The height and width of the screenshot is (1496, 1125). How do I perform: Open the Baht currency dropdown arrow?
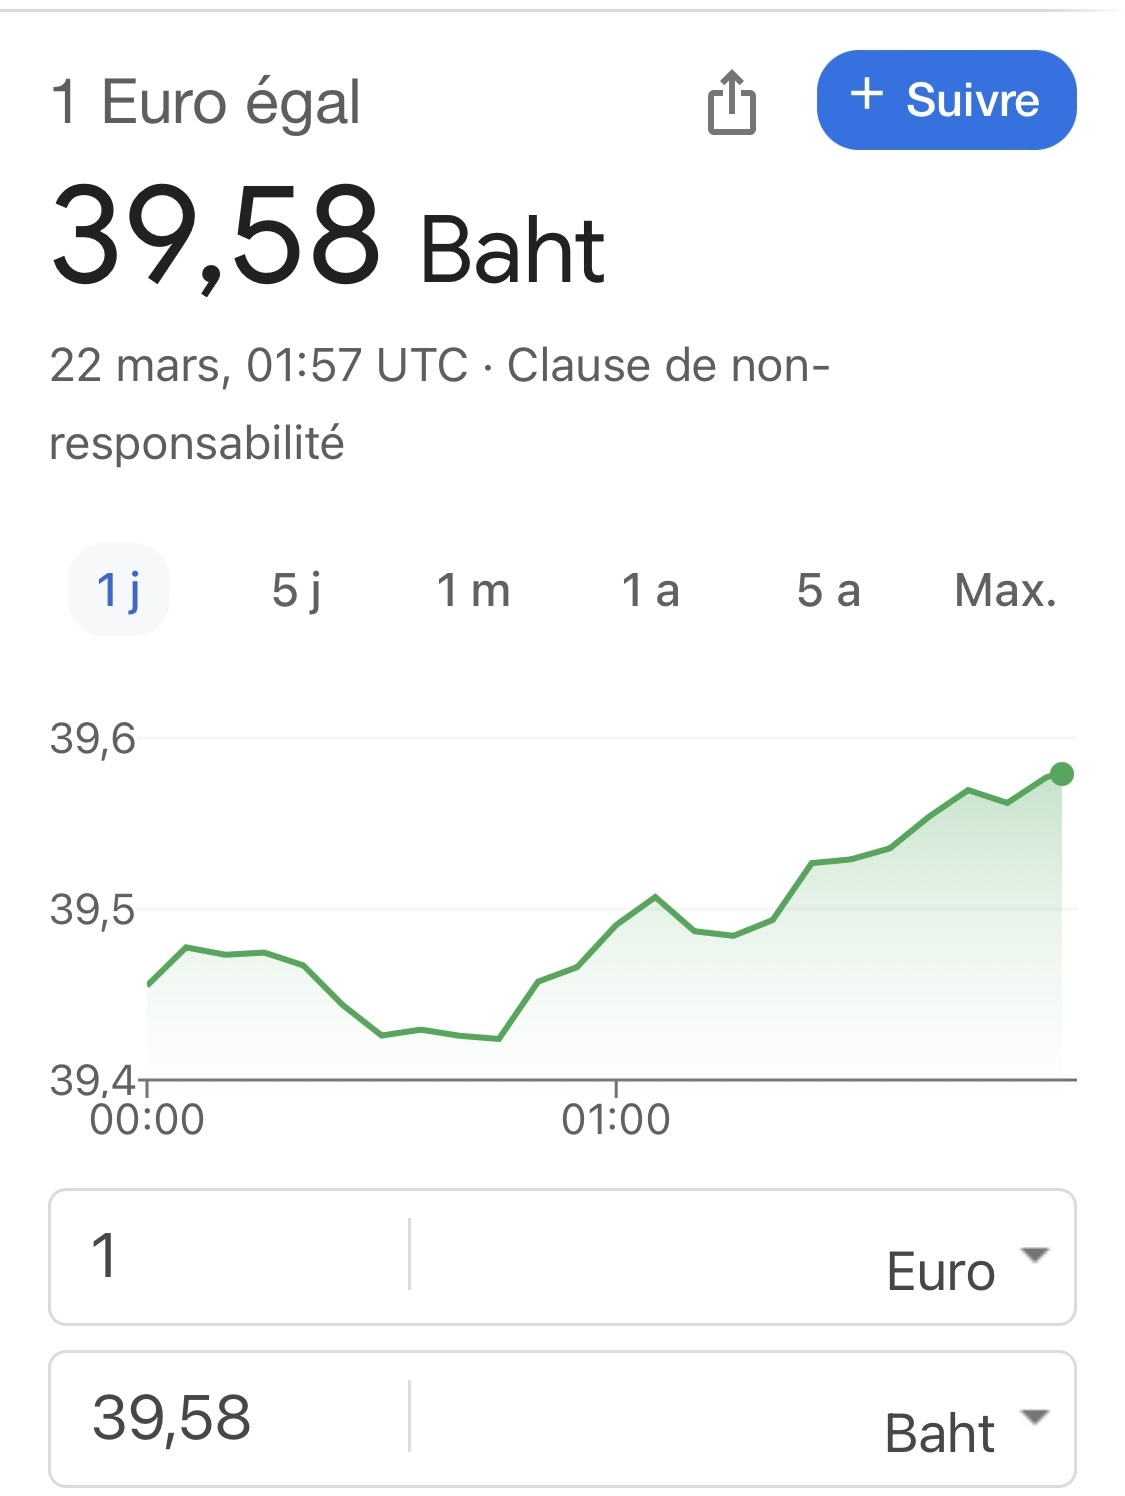1034,1416
